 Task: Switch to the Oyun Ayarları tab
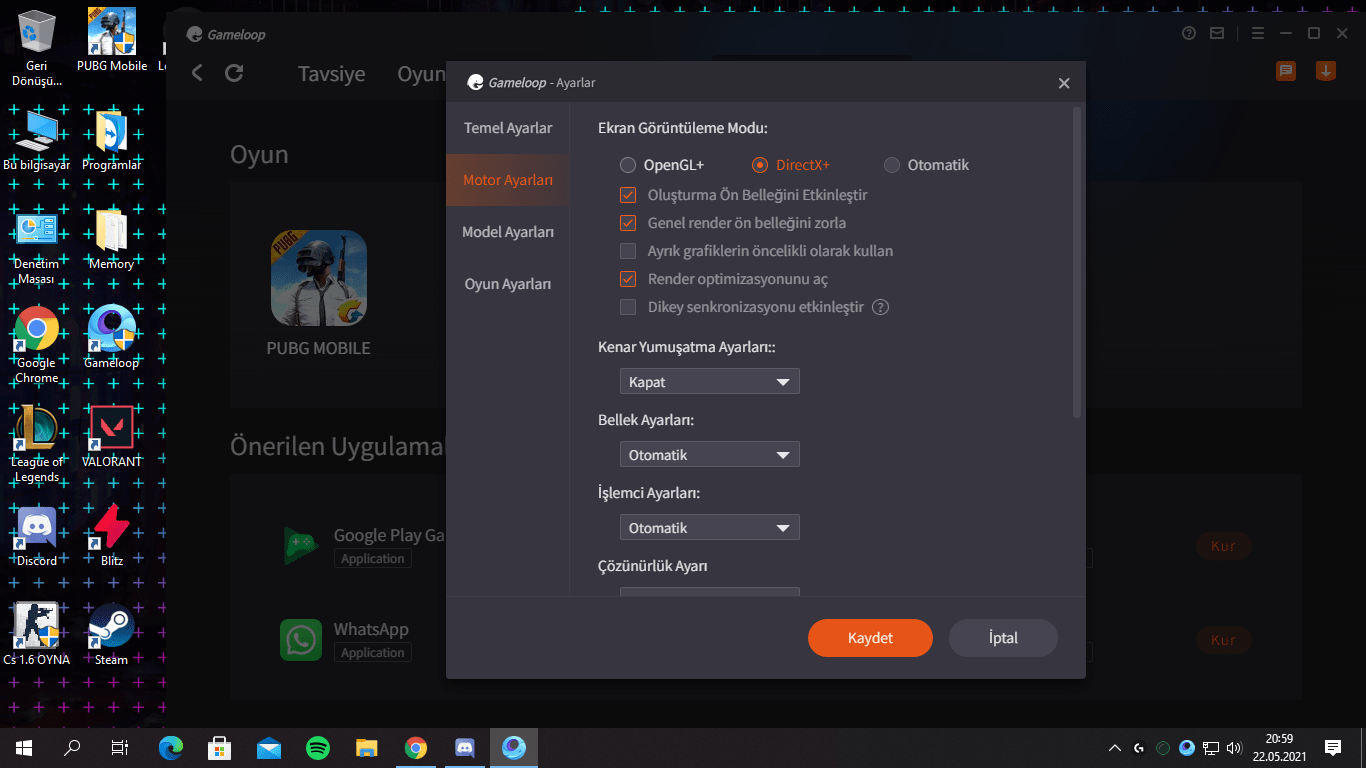pos(508,284)
